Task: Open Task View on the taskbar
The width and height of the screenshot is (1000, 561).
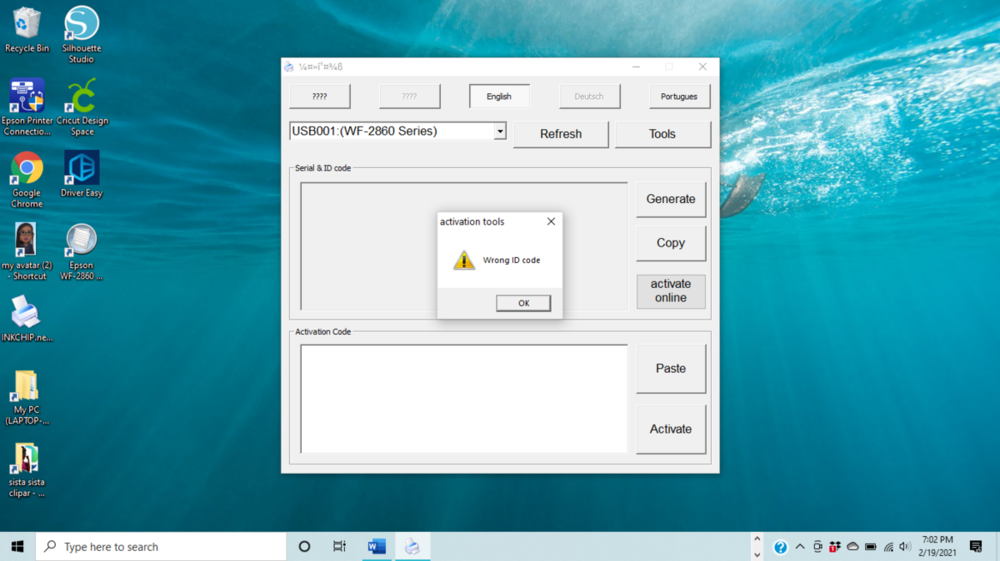Action: (339, 546)
